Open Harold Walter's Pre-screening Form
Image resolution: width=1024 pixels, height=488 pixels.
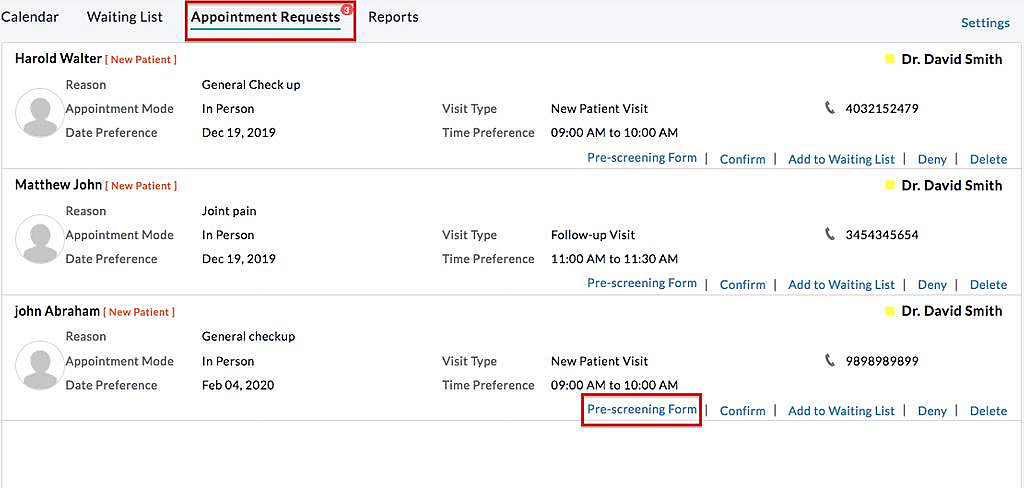click(x=641, y=158)
